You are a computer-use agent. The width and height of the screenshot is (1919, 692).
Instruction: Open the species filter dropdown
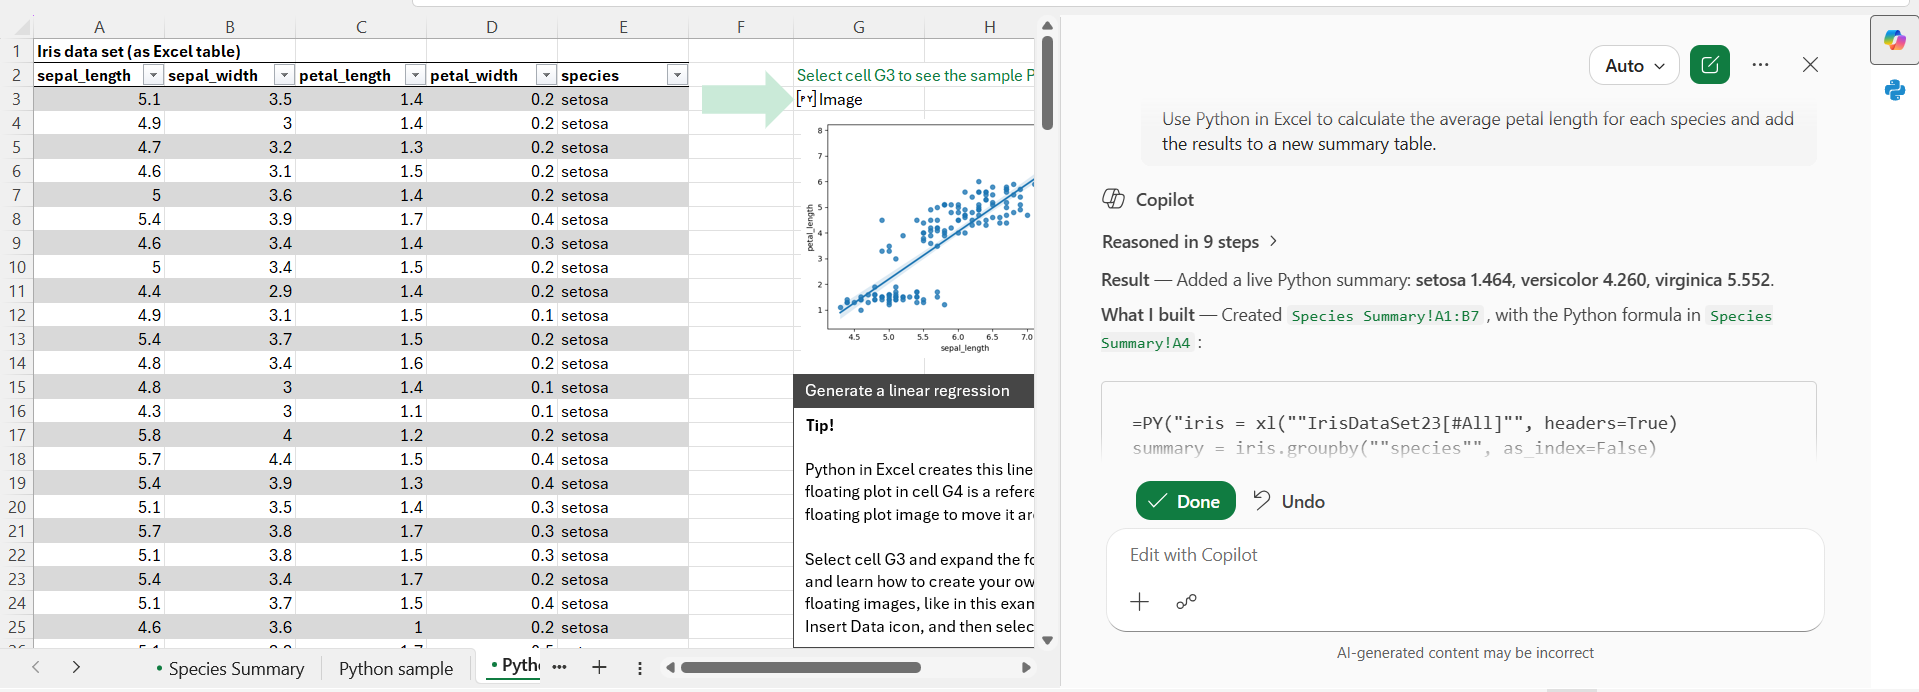coord(677,75)
